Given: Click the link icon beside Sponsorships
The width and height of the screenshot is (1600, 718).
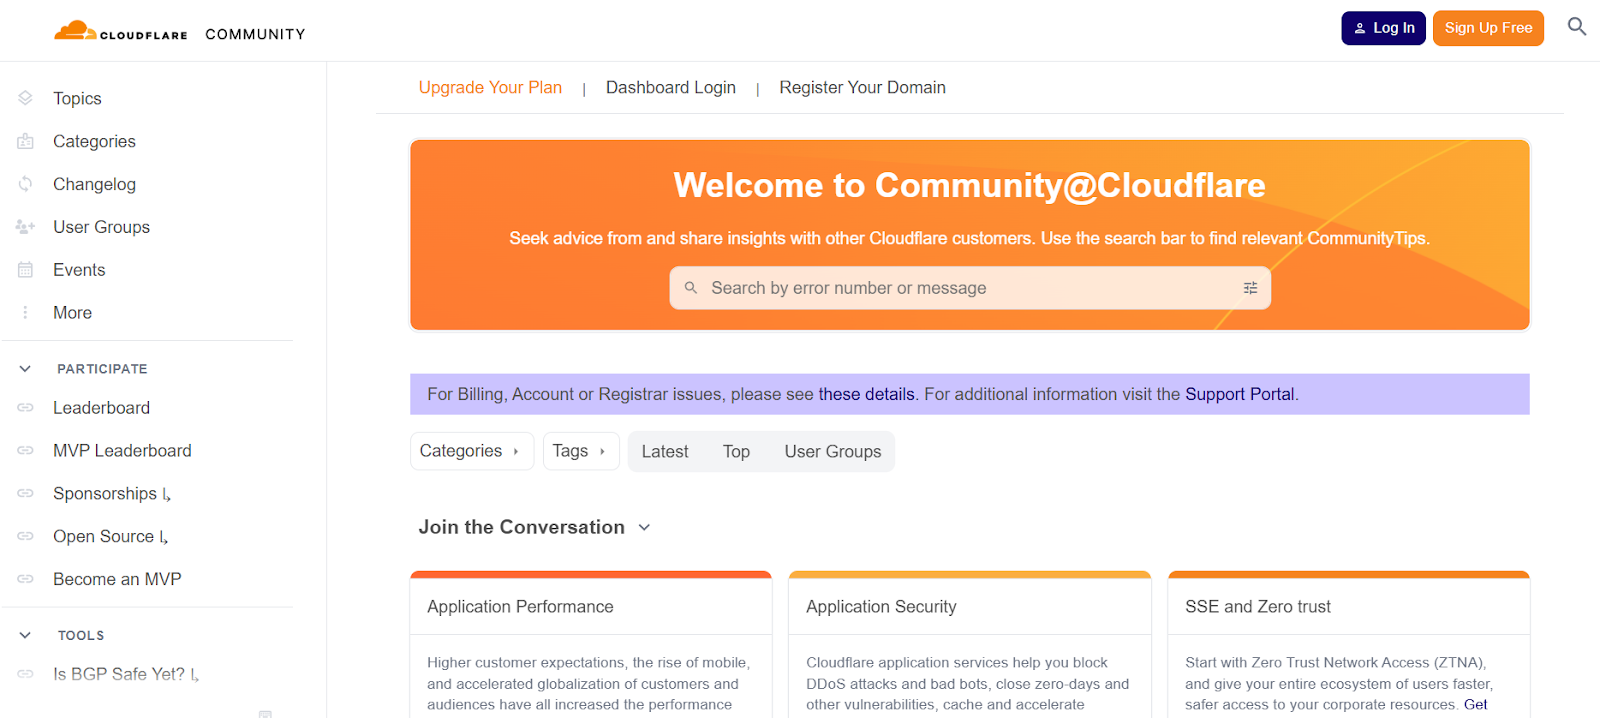Looking at the screenshot, I should click(x=25, y=494).
